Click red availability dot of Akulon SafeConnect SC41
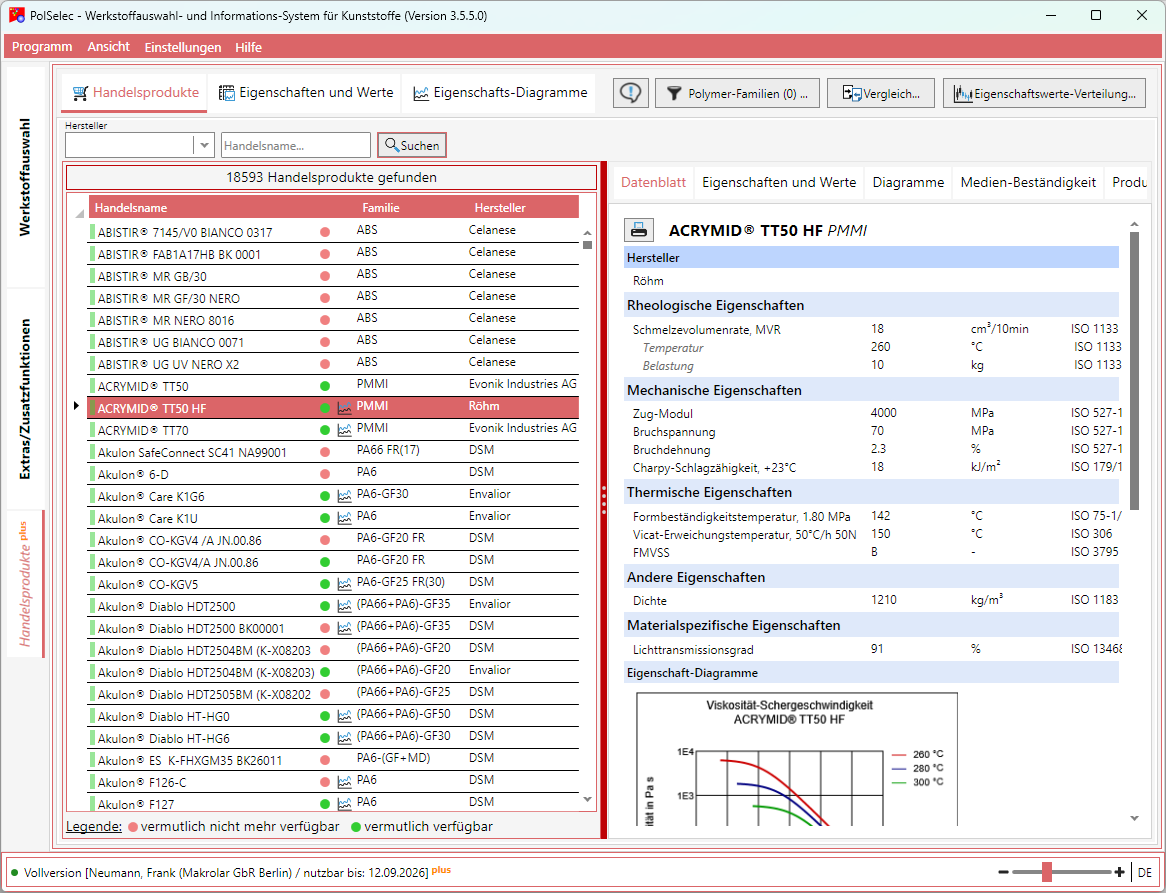Image resolution: width=1166 pixels, height=893 pixels. [x=325, y=452]
